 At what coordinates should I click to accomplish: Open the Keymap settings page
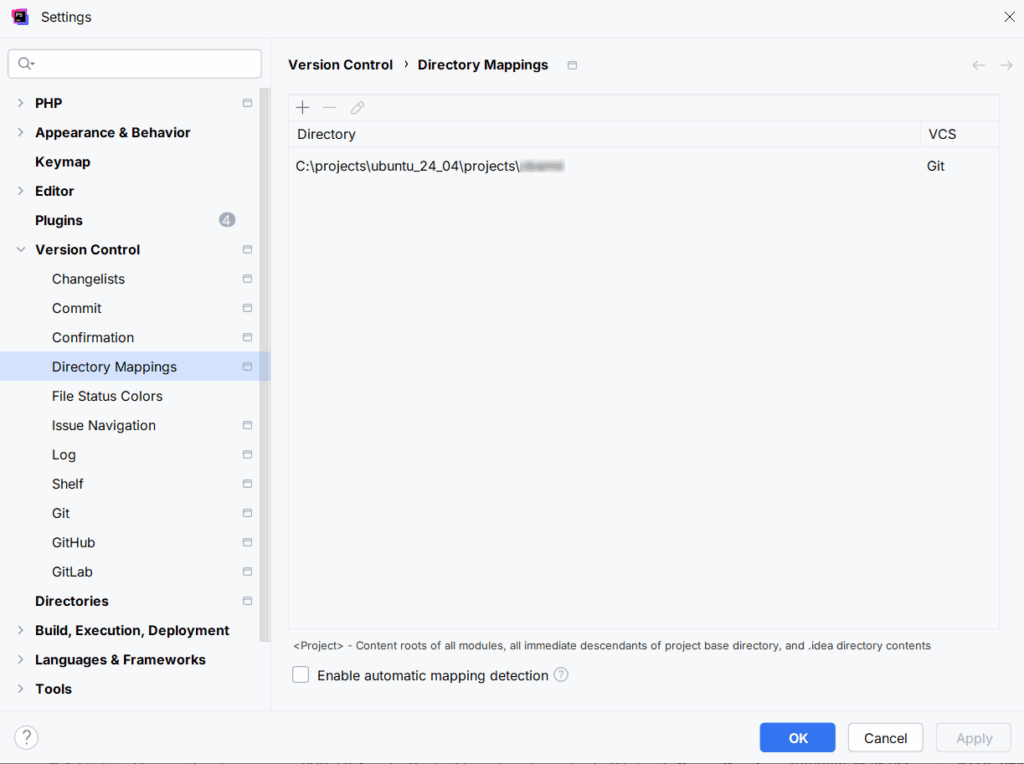pos(62,162)
